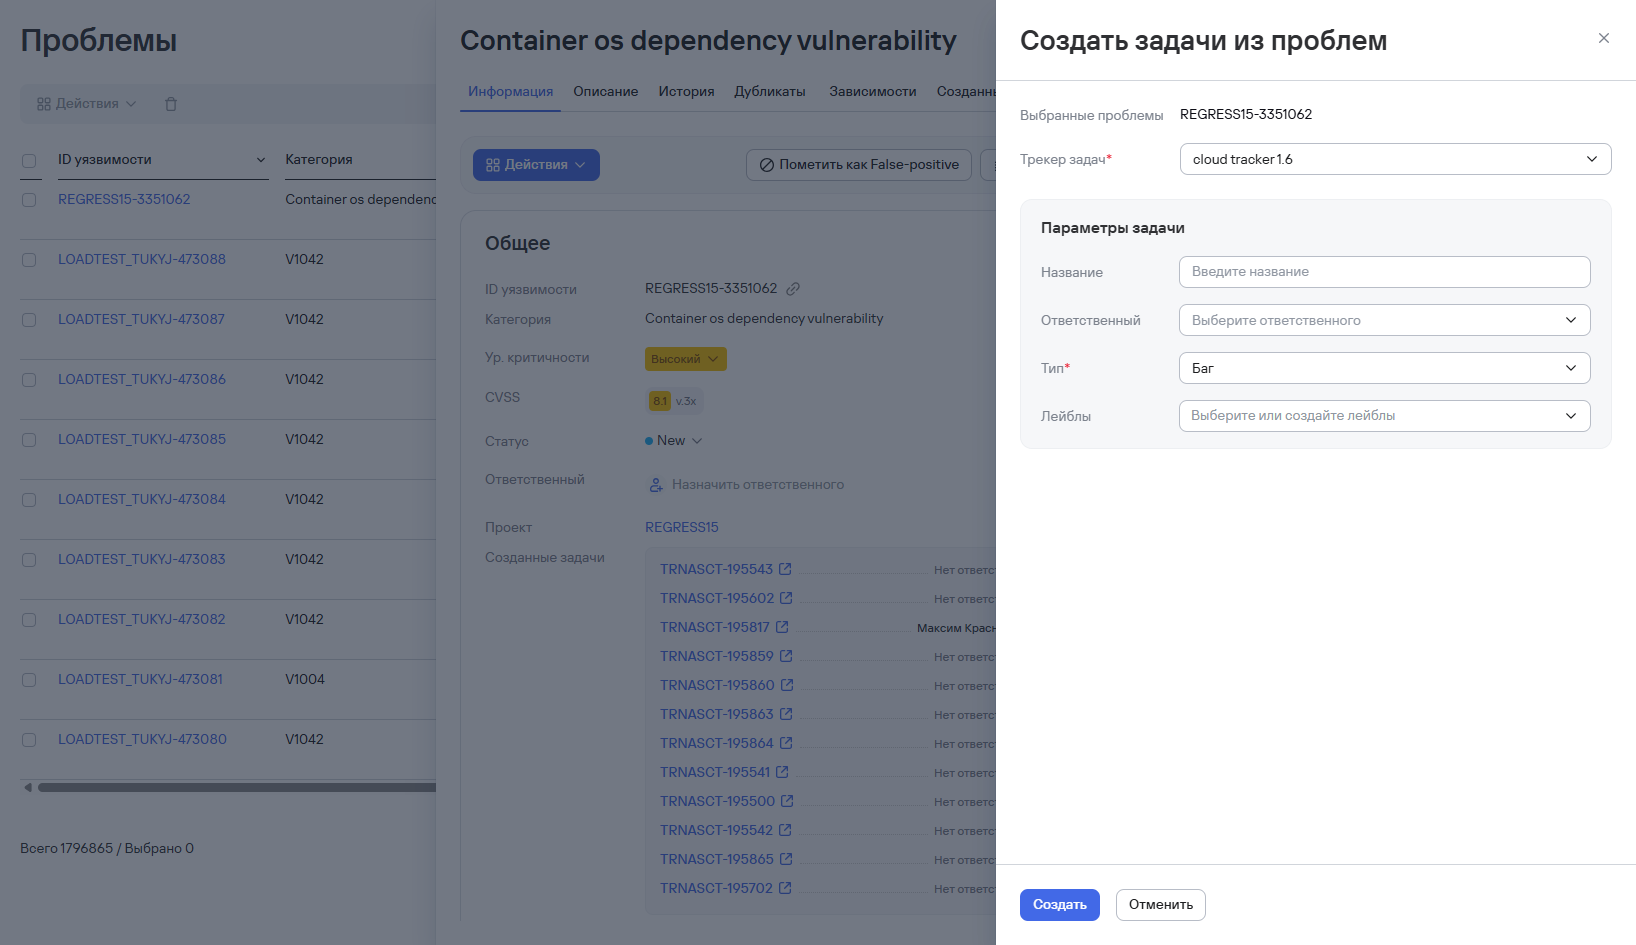Image resolution: width=1636 pixels, height=945 pixels.
Task: Close the create tasks panel
Action: point(1603,38)
